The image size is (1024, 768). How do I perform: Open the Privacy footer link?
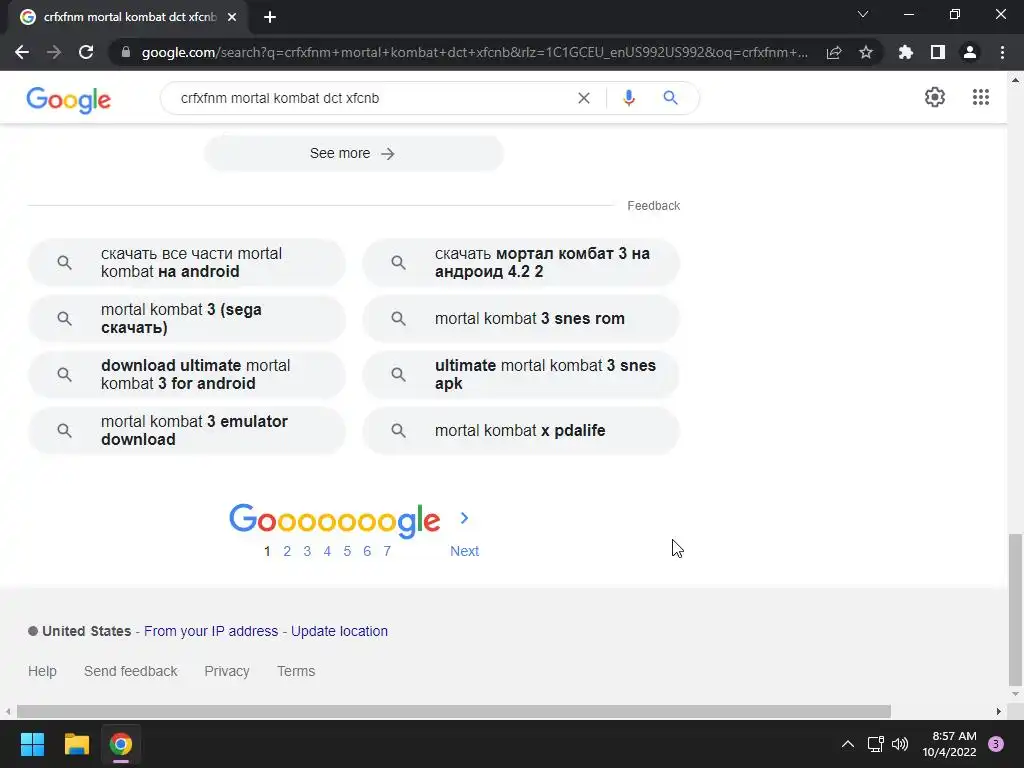point(227,671)
